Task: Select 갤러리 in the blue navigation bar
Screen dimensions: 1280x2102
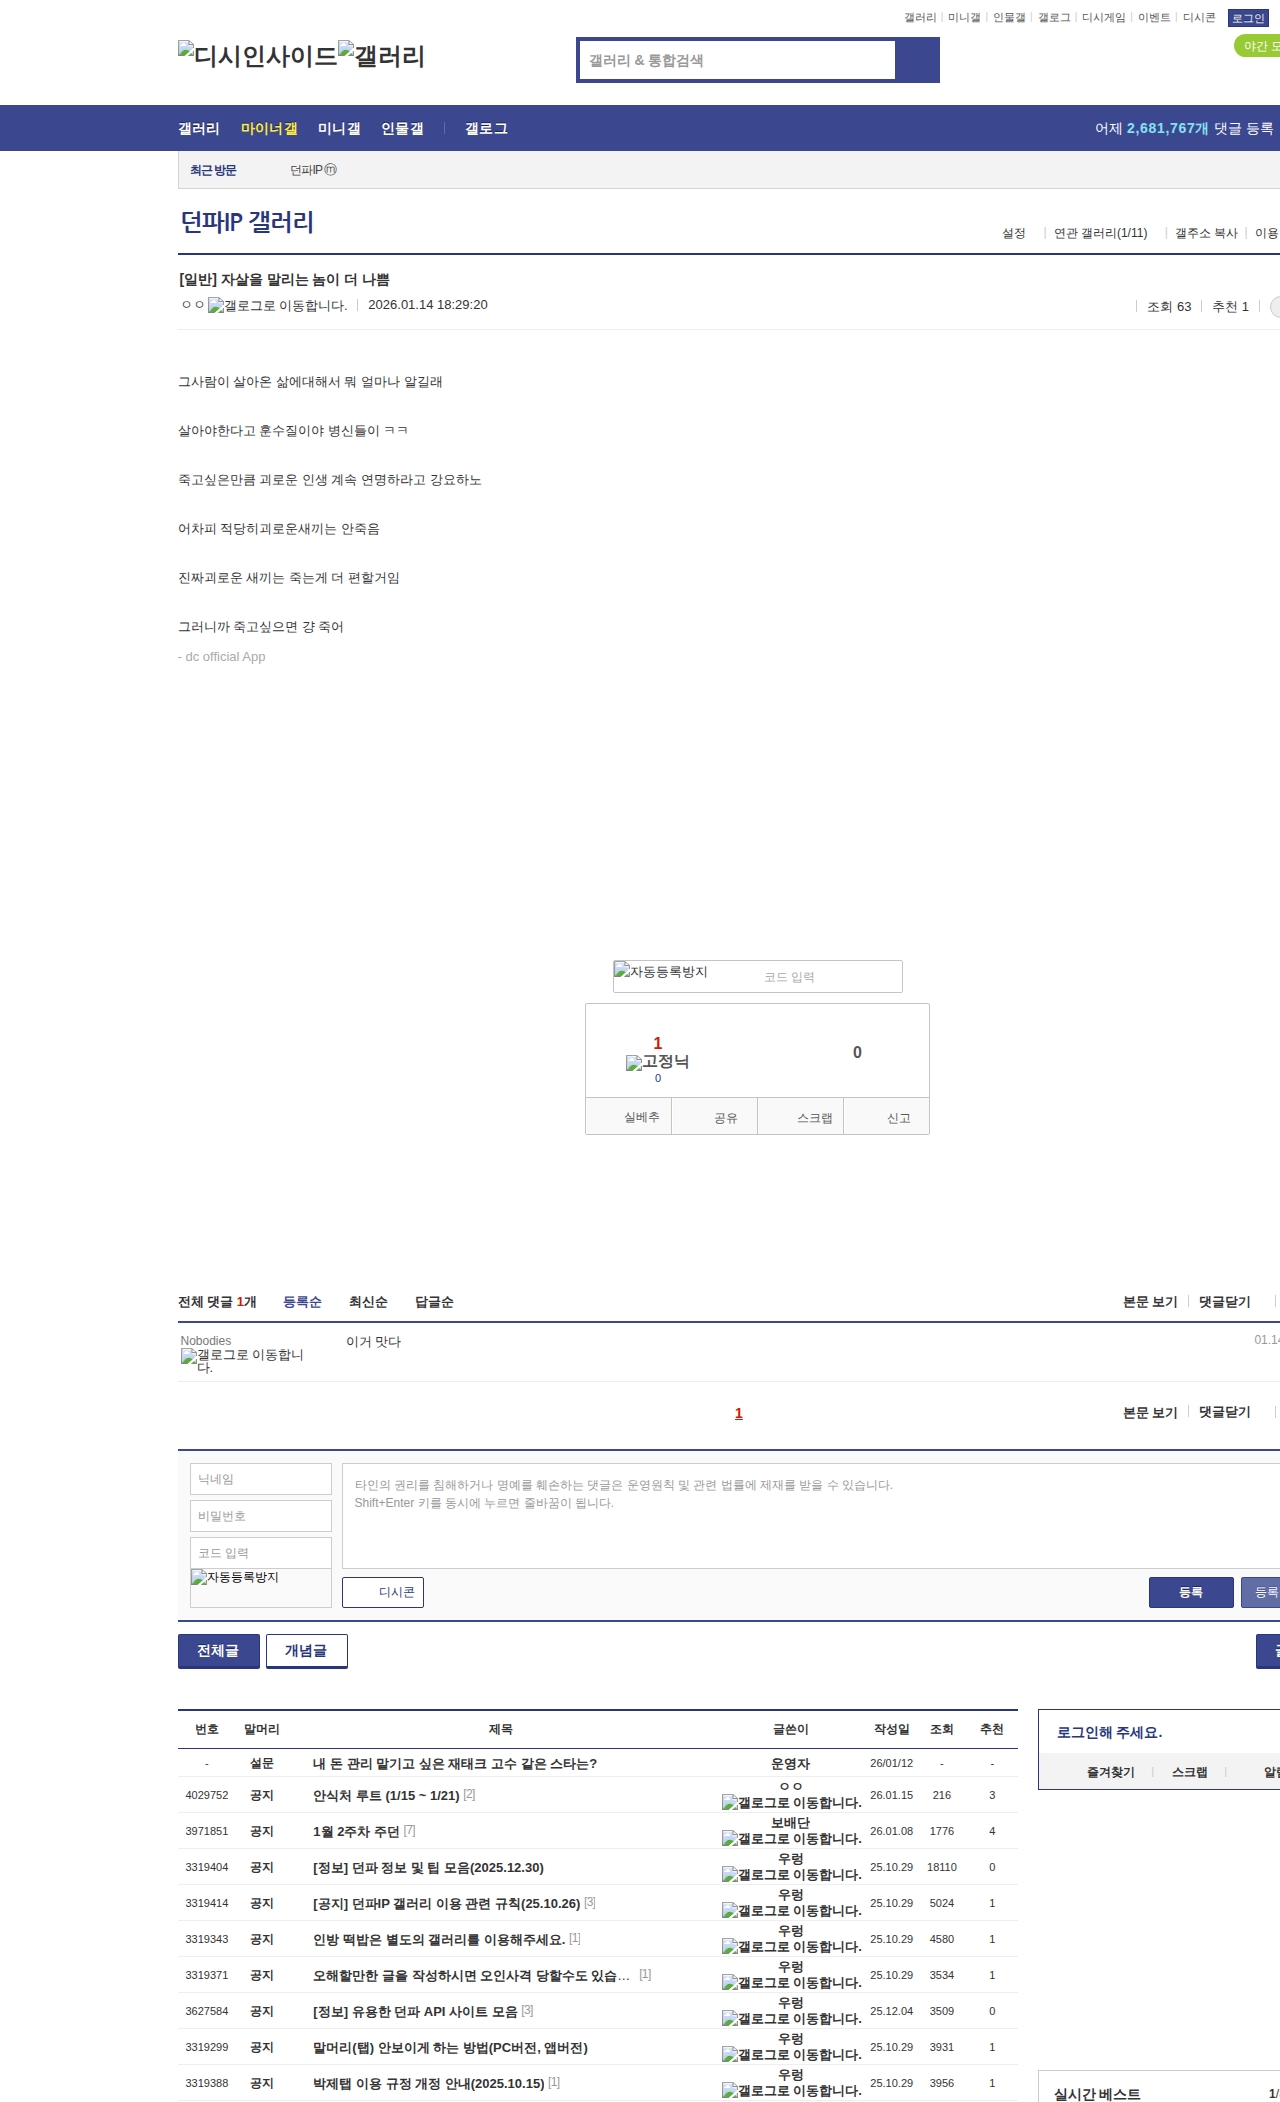Action: pos(199,128)
